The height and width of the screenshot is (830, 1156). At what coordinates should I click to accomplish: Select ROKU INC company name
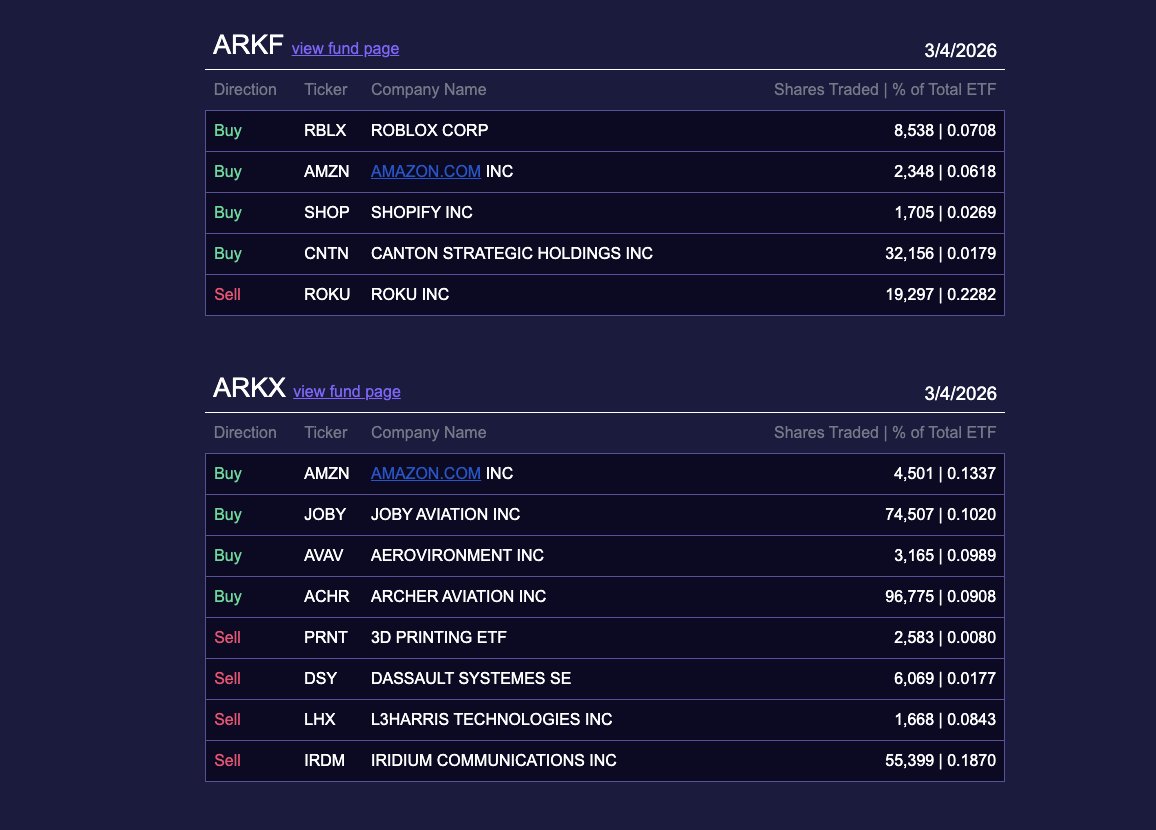coord(410,294)
